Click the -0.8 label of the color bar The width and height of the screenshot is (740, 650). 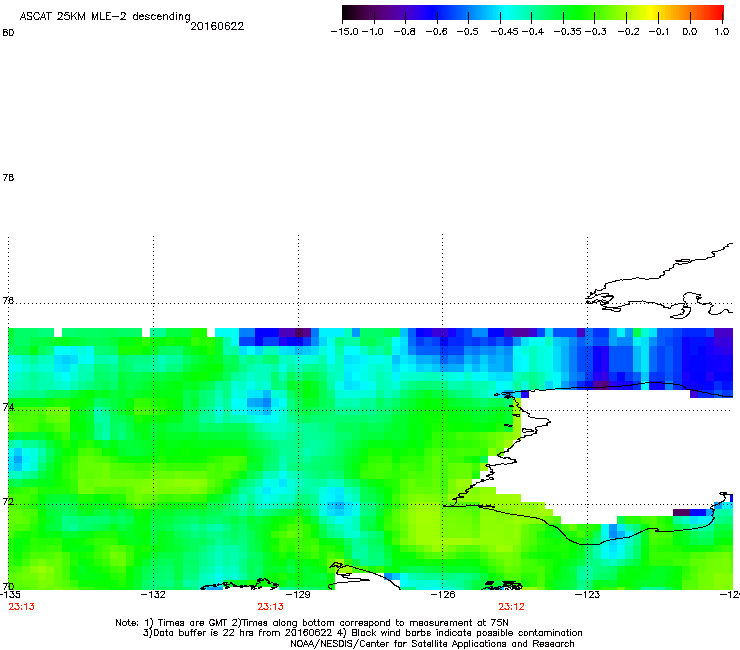tap(404, 32)
